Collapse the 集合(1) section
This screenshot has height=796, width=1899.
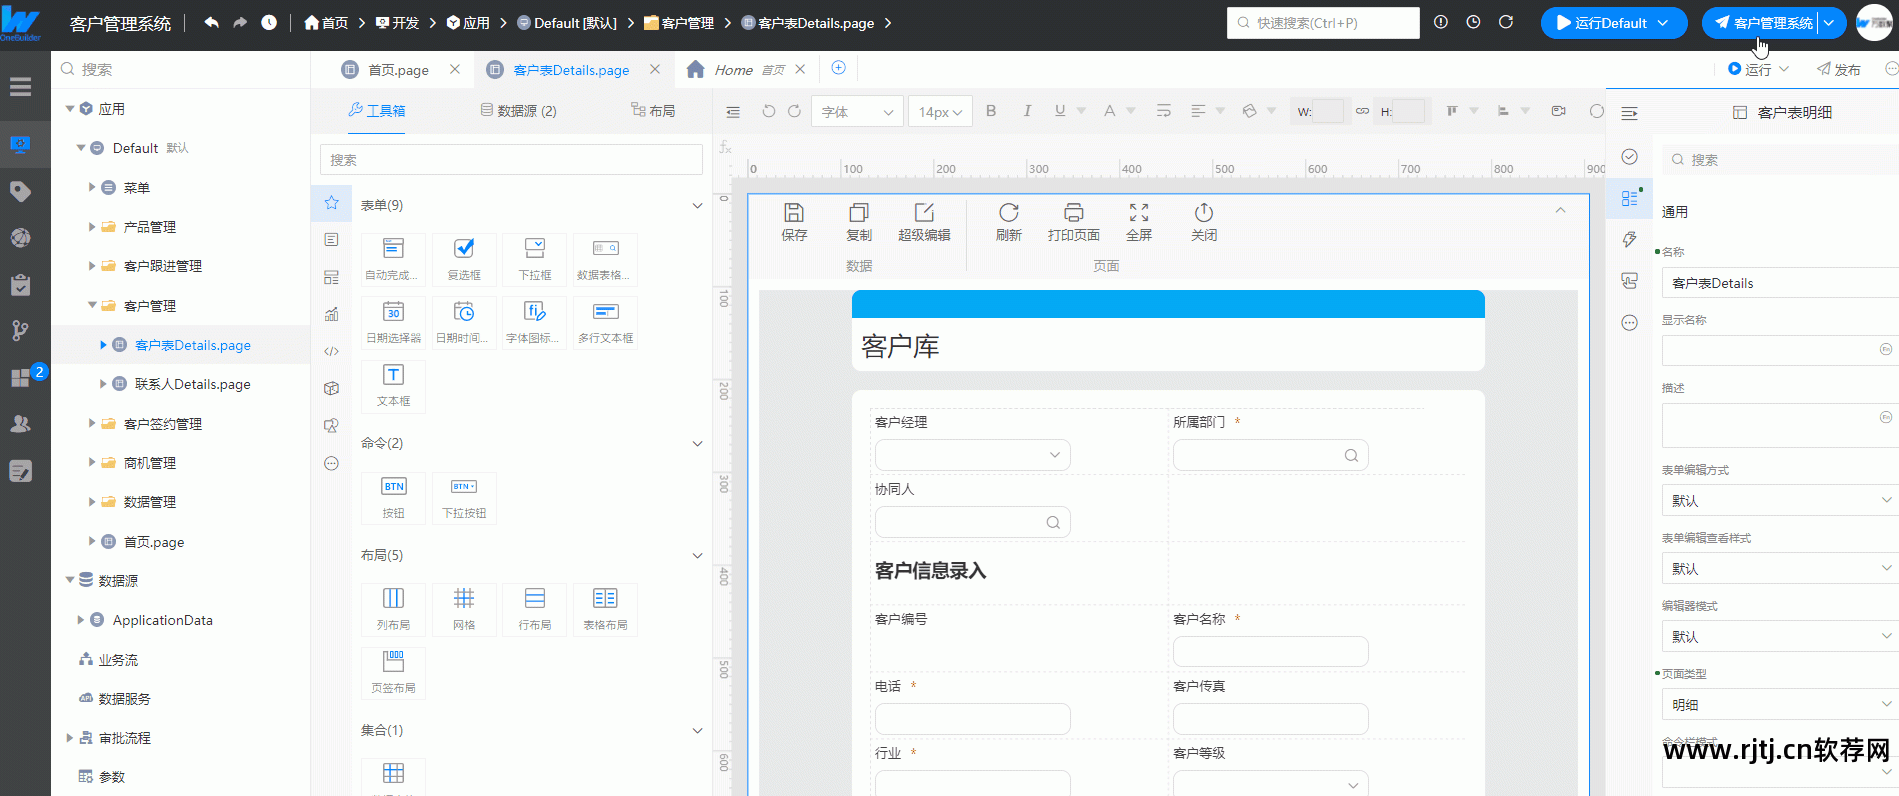tap(697, 731)
